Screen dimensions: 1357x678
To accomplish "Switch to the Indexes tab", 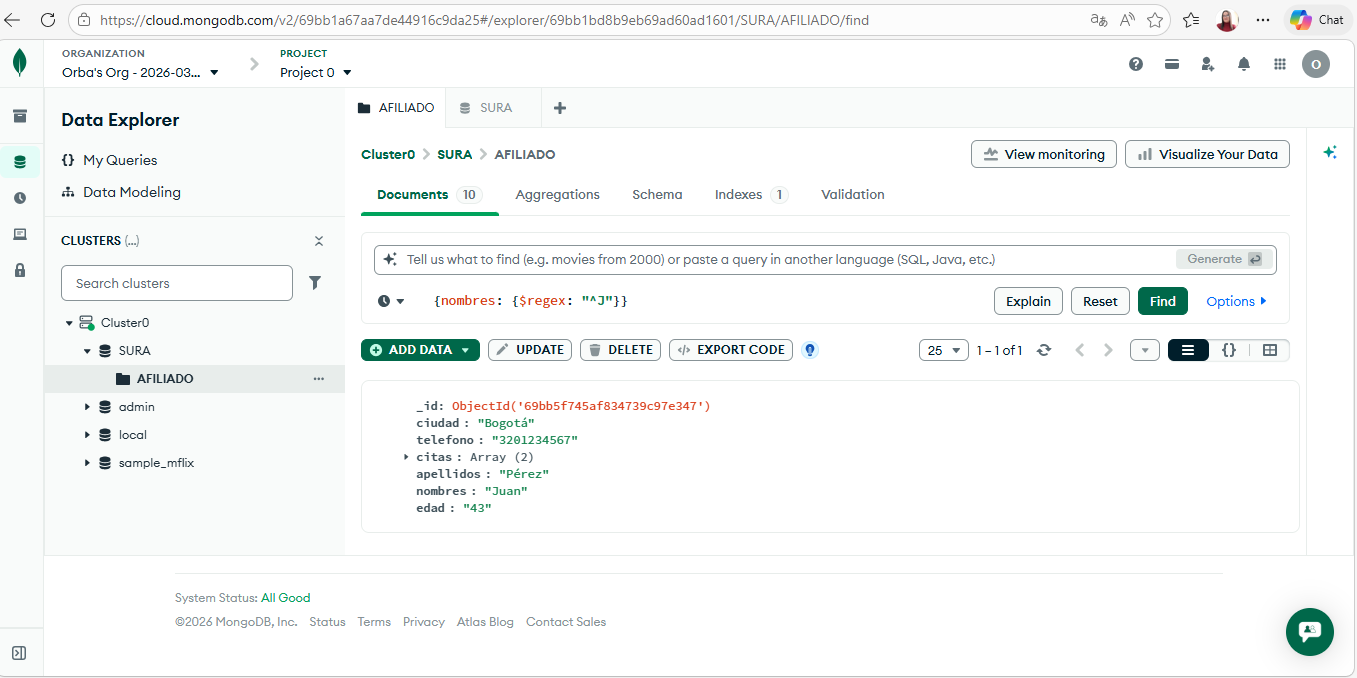I will coord(738,195).
